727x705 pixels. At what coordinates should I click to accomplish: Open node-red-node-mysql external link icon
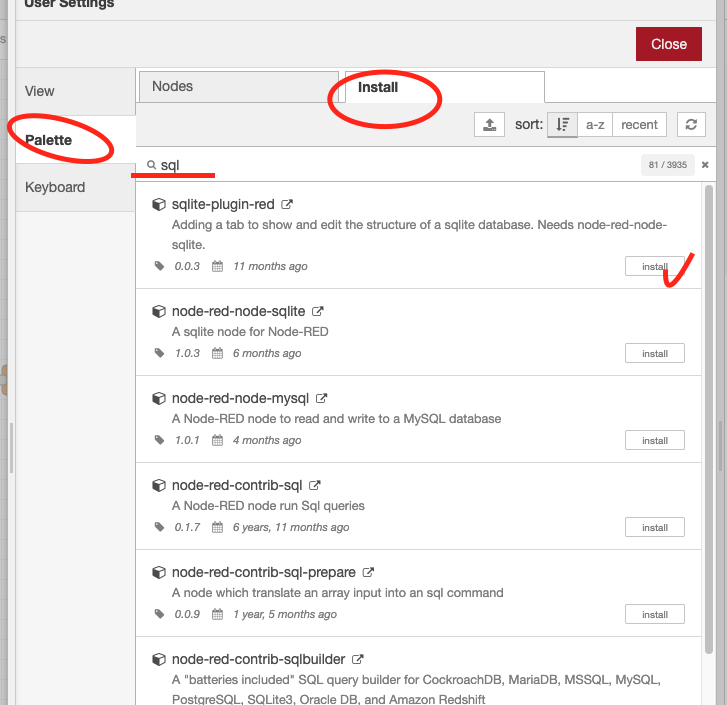321,399
